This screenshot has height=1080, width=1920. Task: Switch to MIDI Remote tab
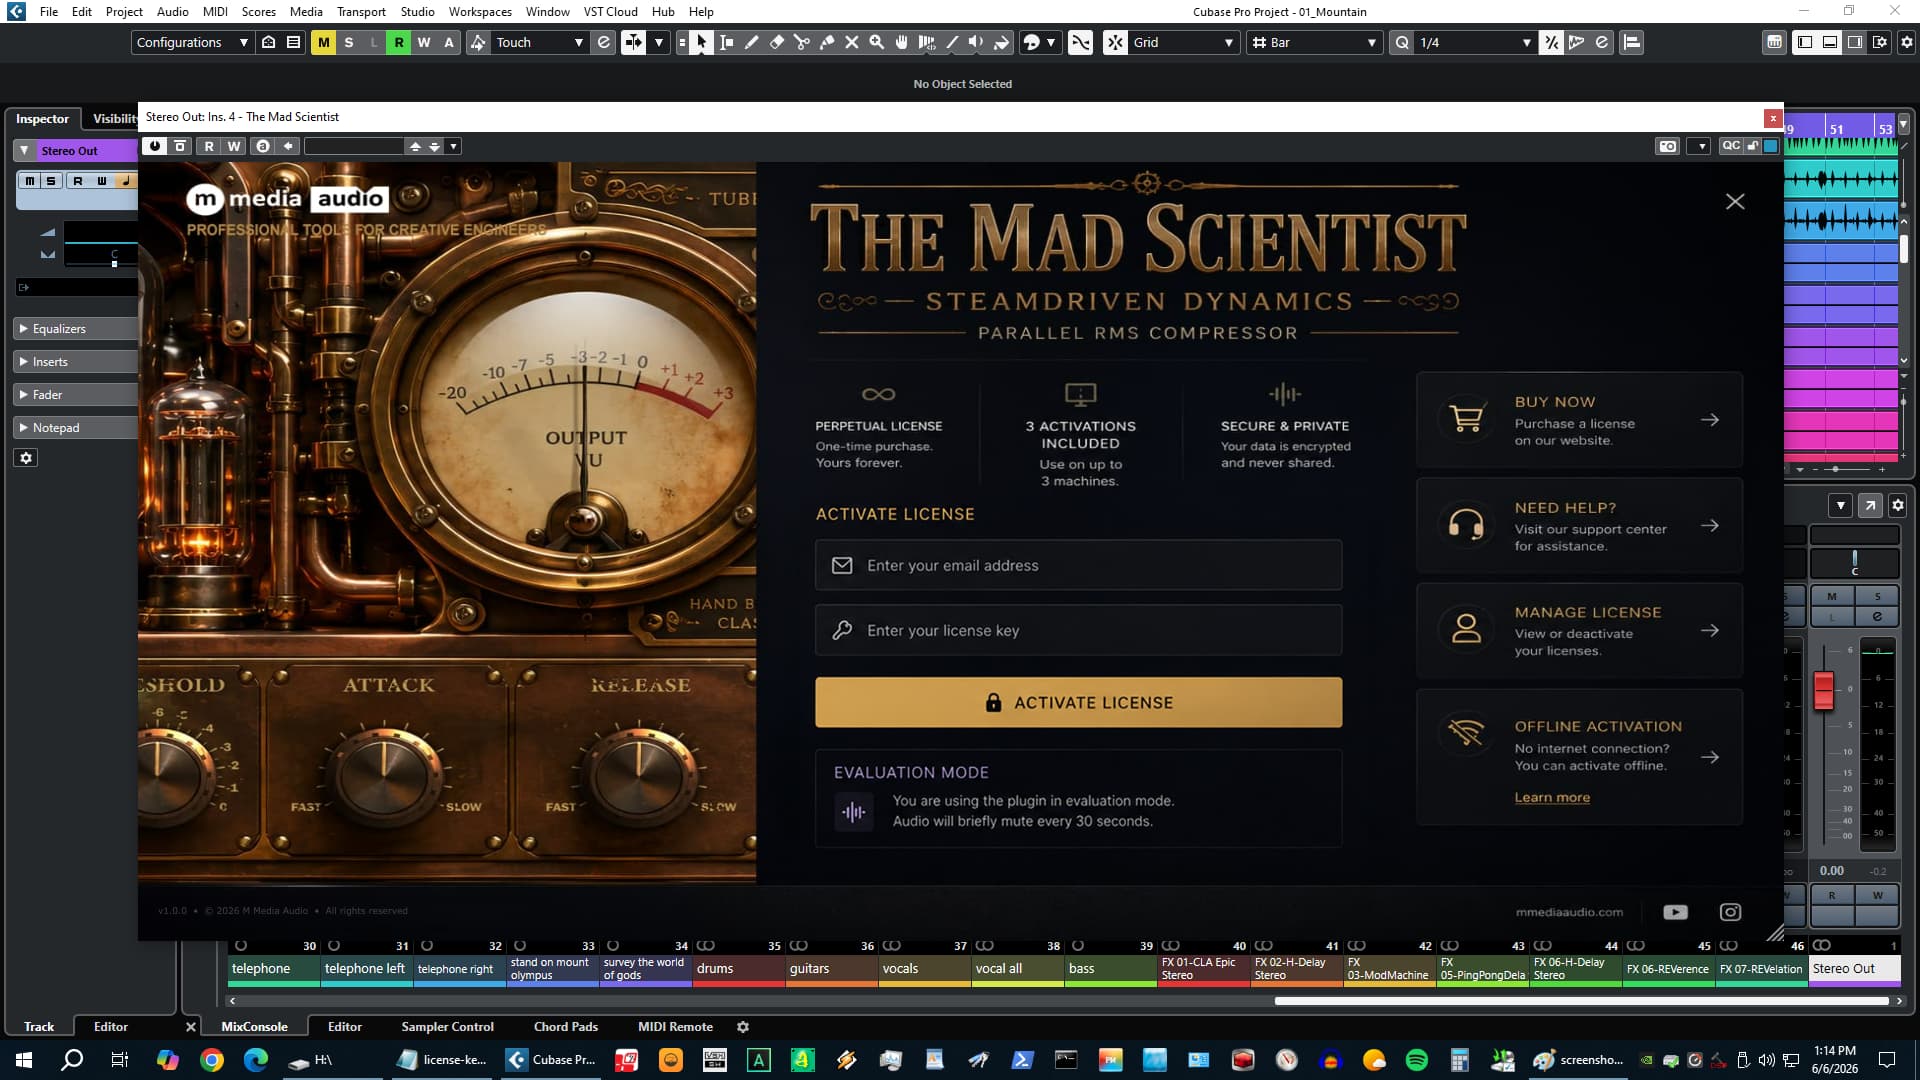point(675,1026)
